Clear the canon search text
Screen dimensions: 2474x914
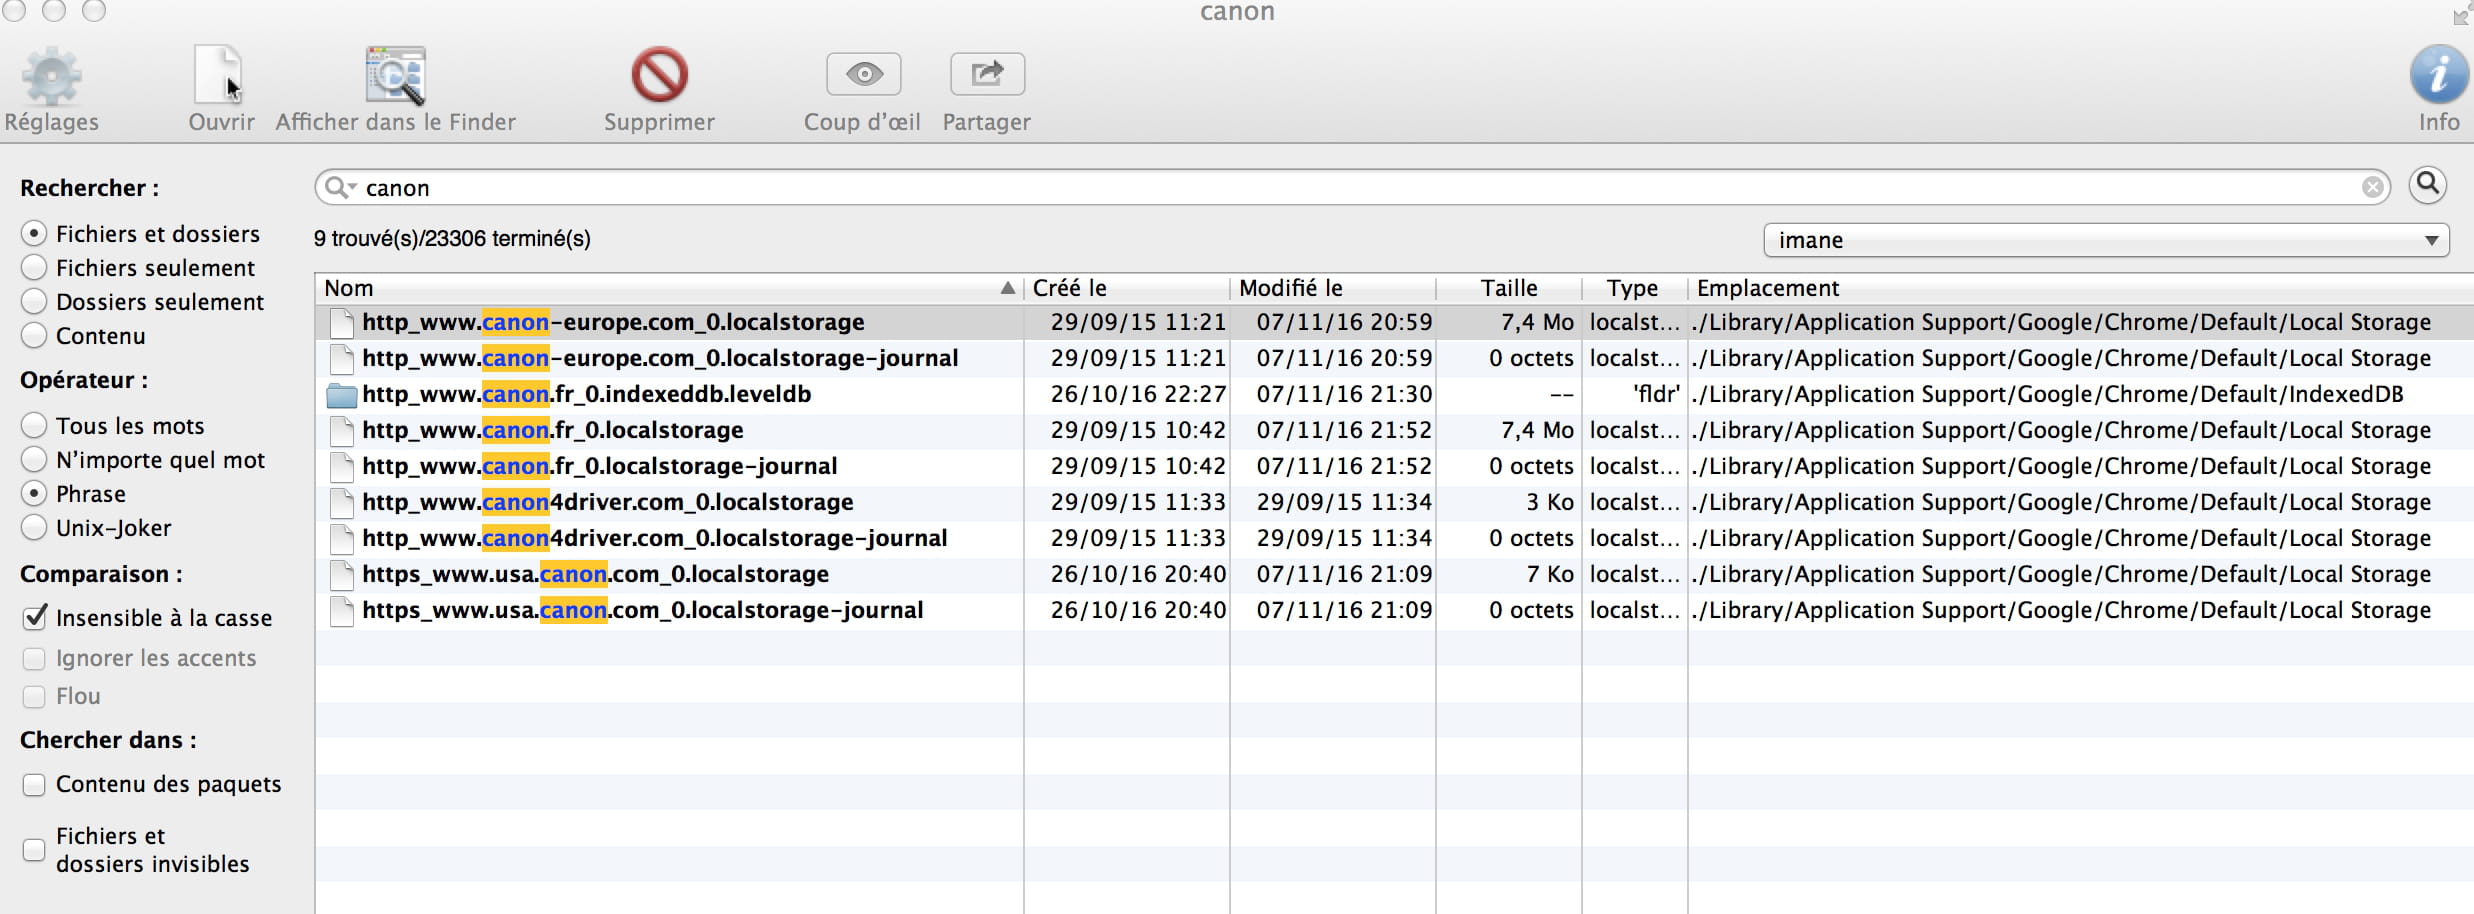point(2372,188)
